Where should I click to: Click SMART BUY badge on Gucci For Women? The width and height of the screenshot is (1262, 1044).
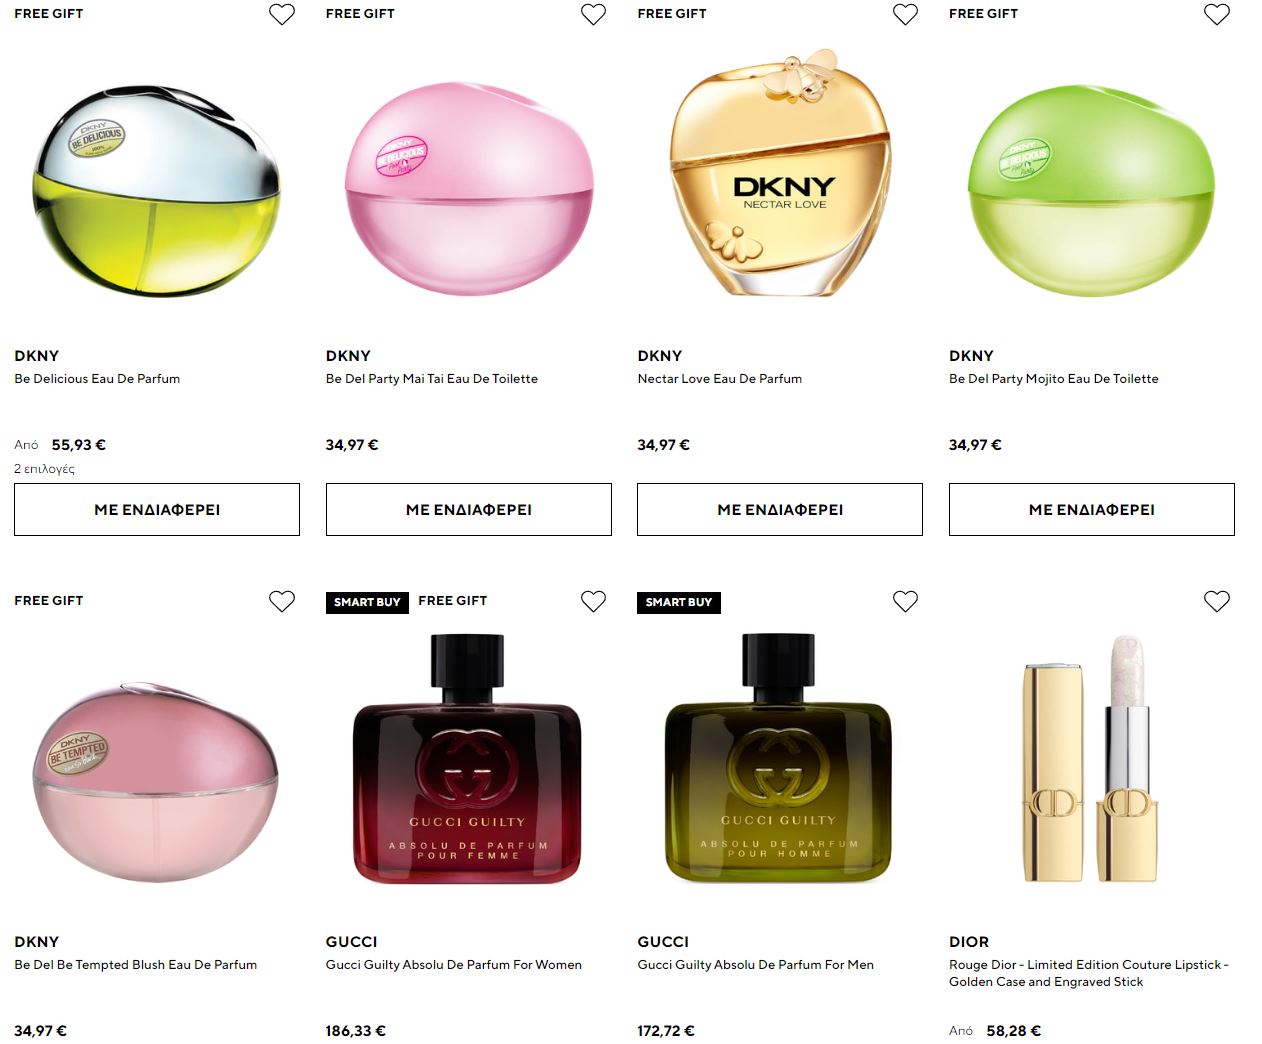(x=367, y=602)
